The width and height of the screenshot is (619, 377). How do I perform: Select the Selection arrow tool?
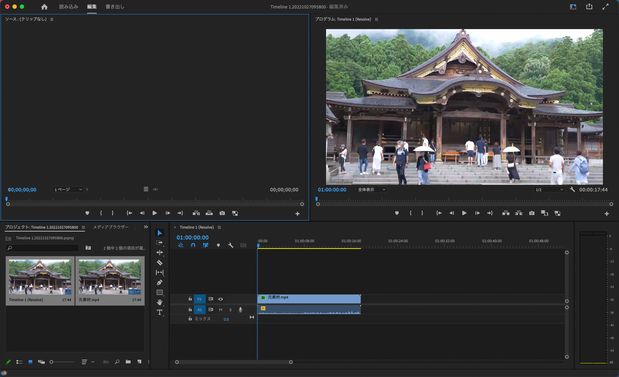click(x=159, y=233)
